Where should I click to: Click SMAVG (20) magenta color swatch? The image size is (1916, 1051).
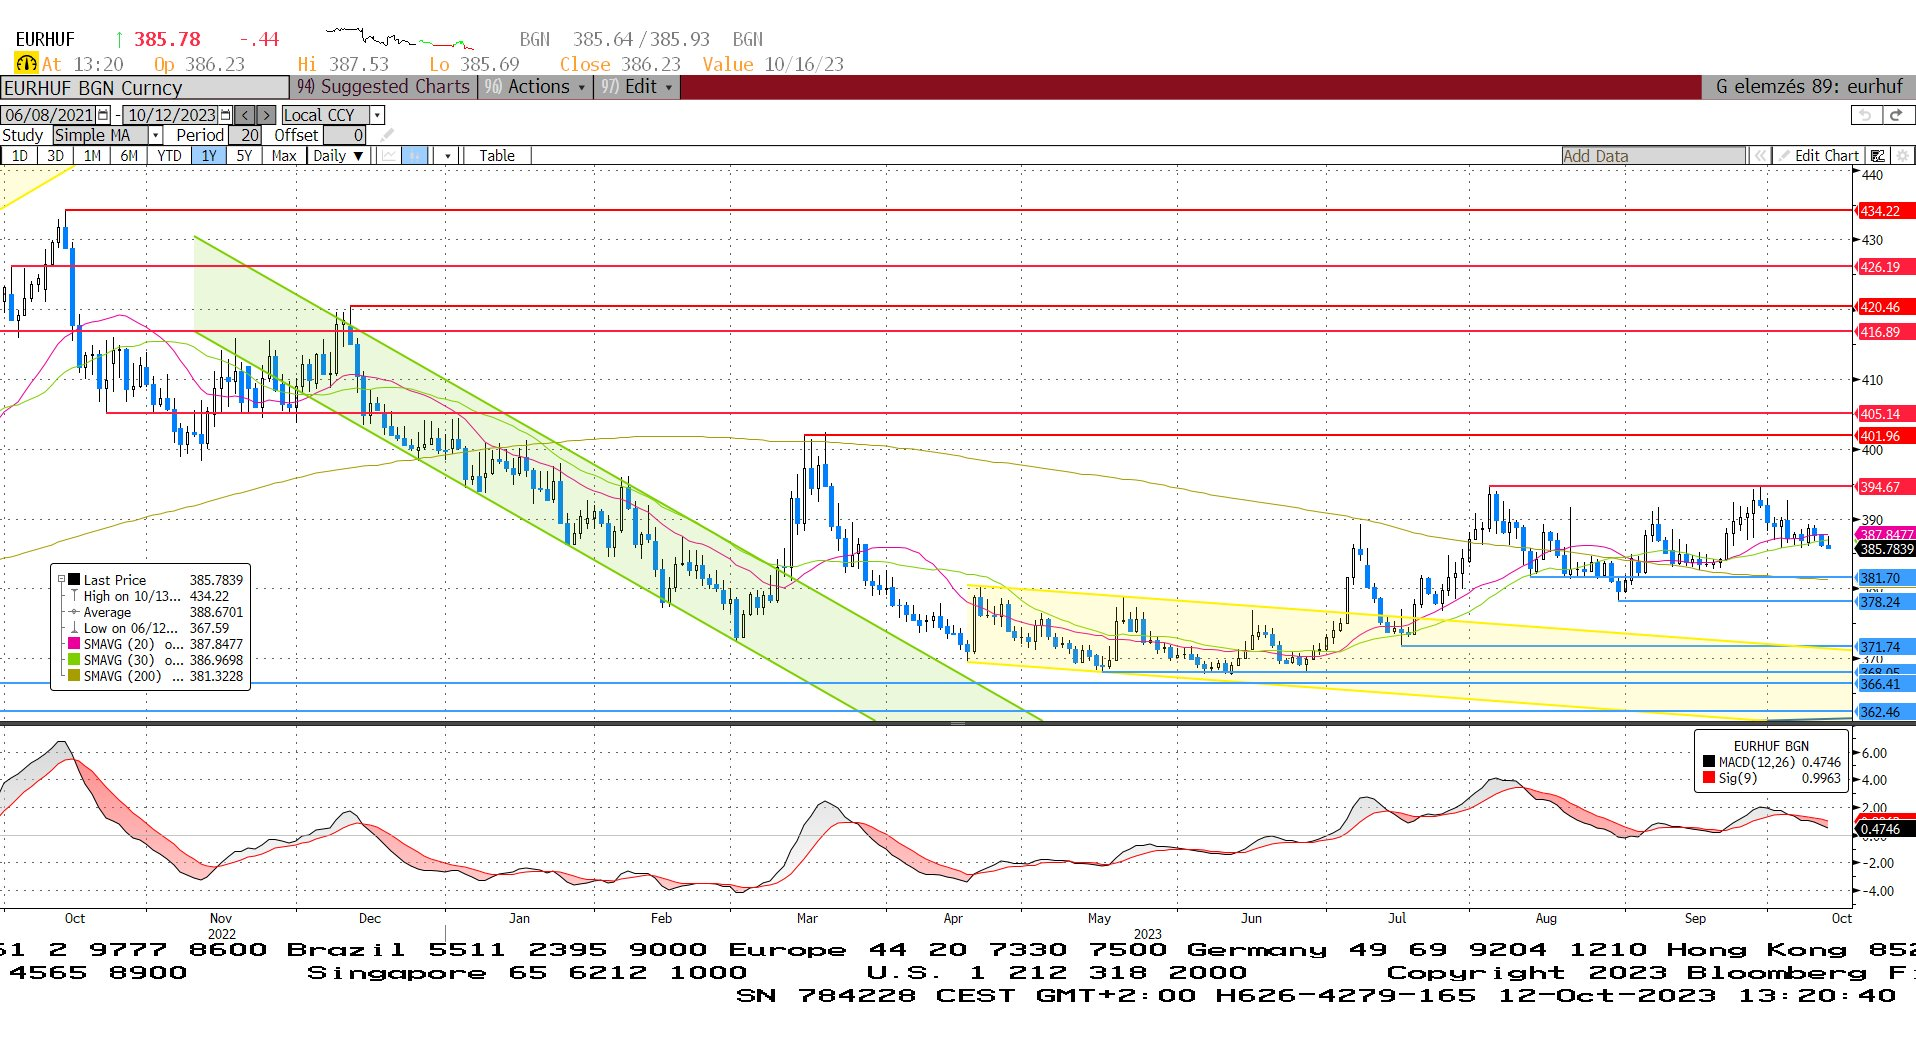(73, 644)
